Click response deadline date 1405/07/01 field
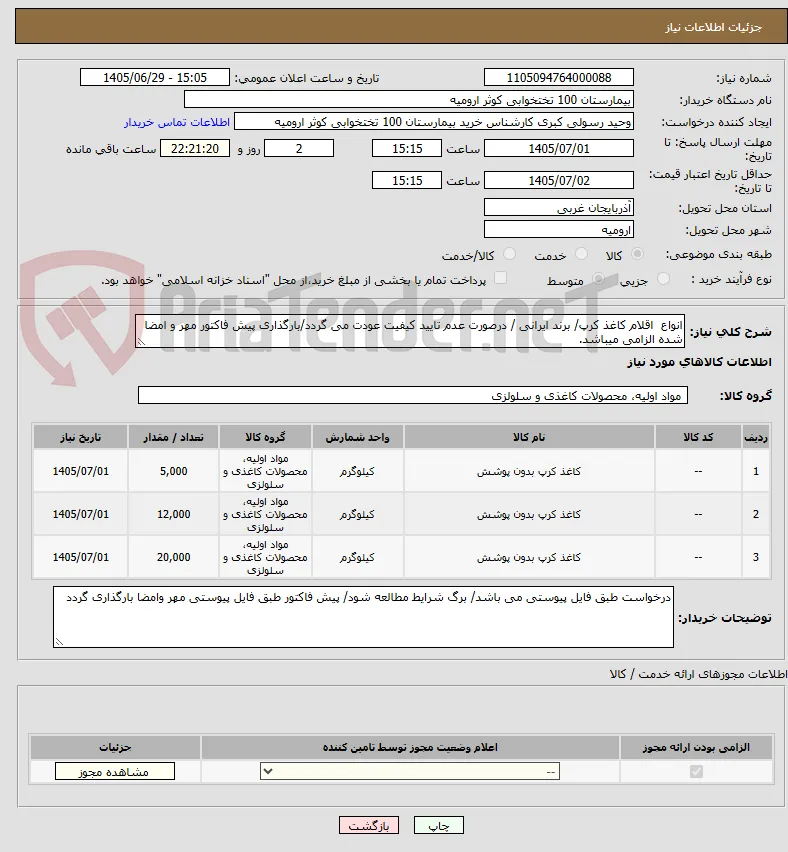Viewport: 788px width, 852px height. point(559,148)
